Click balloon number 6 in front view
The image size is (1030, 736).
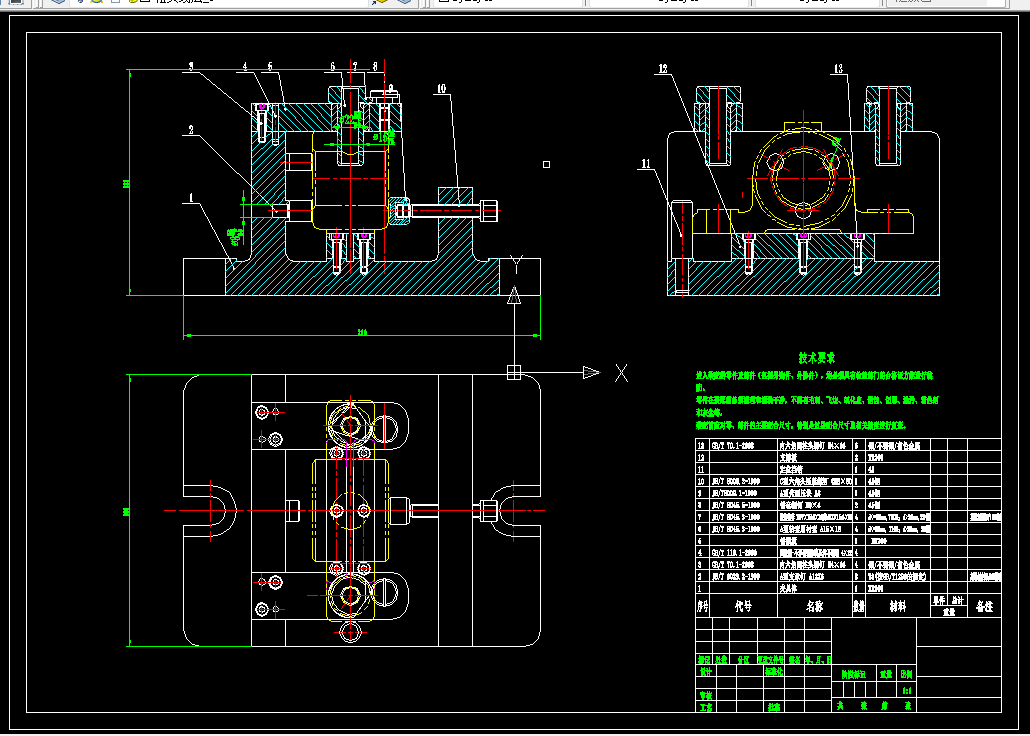pos(332,66)
